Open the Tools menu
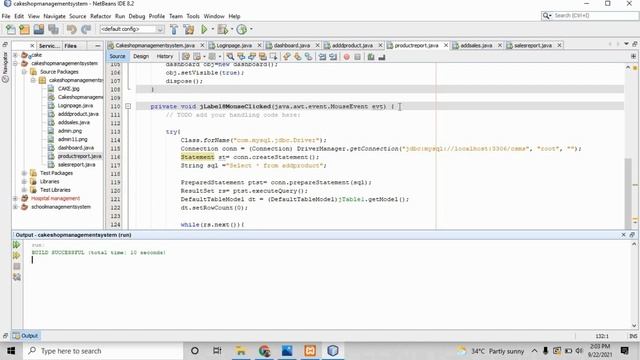This screenshot has height=360, width=640. [193, 16]
